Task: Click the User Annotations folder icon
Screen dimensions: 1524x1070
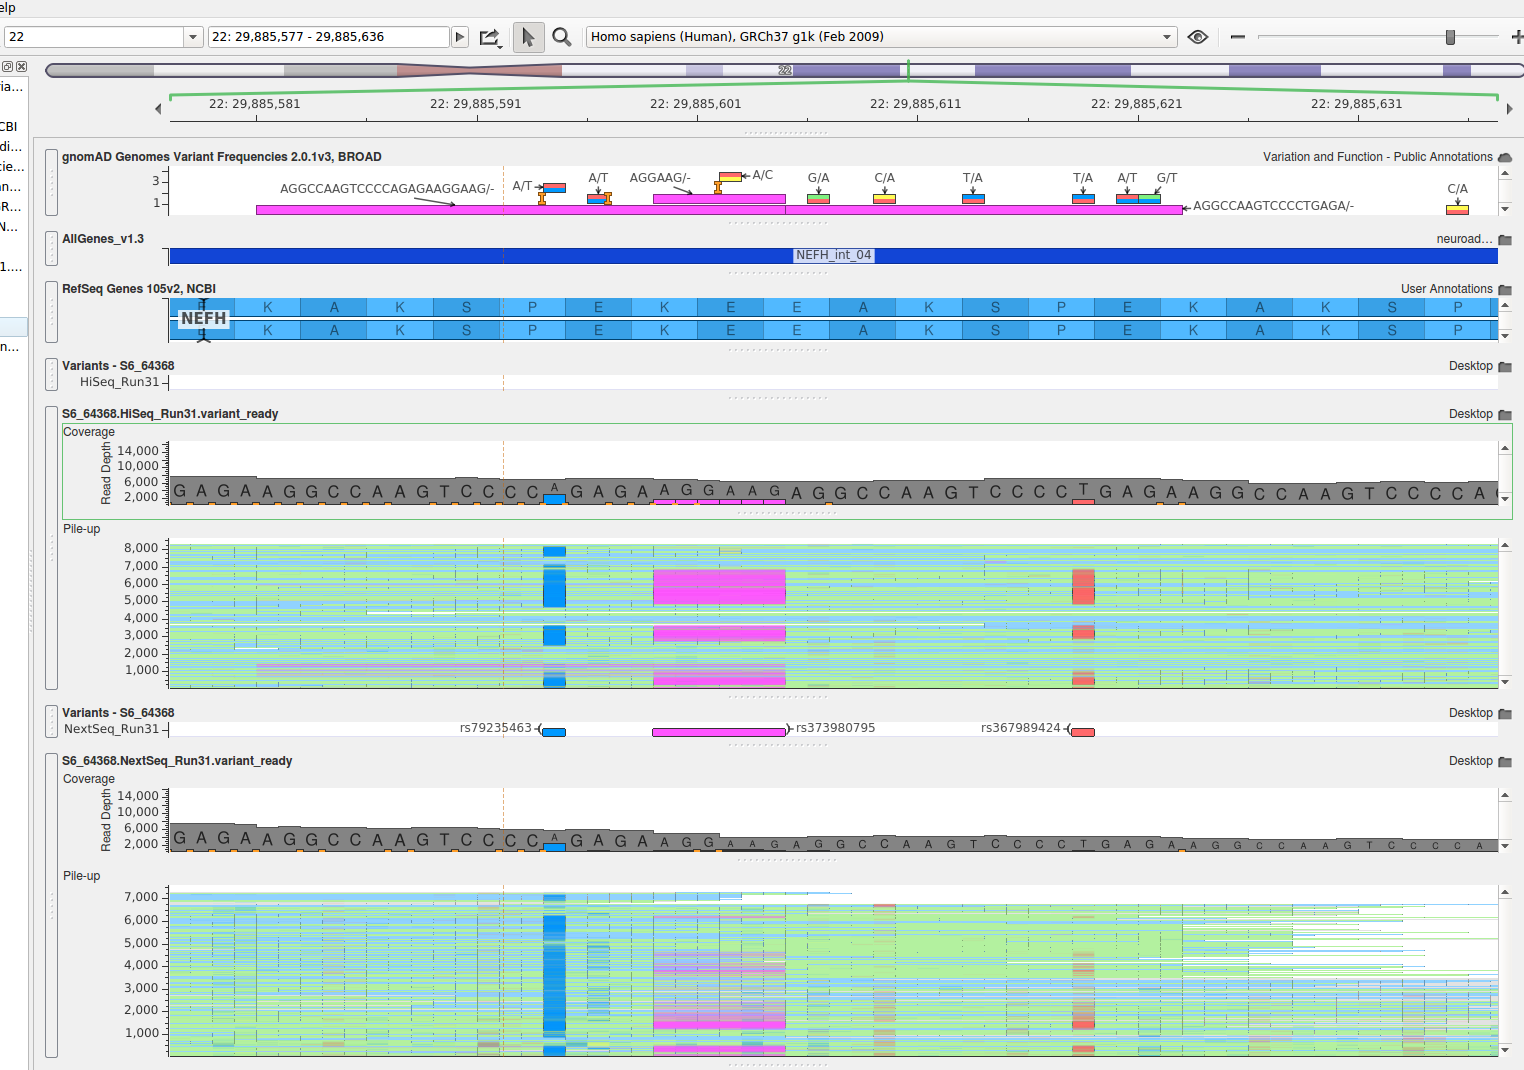Action: pyautogui.click(x=1505, y=290)
